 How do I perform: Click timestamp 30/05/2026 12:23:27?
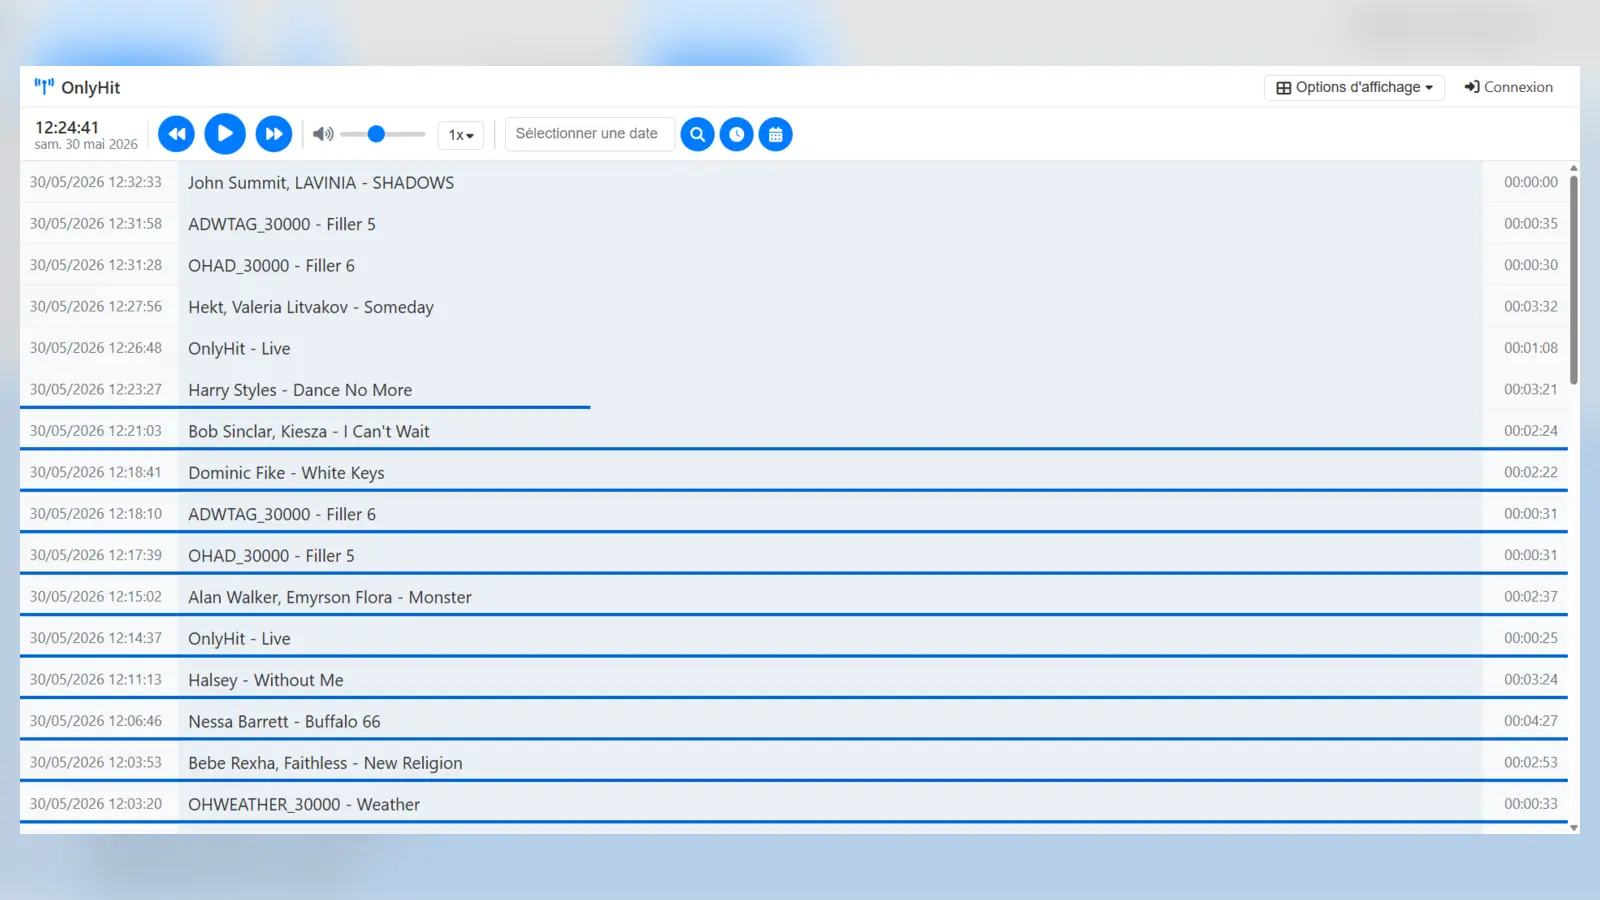pyautogui.click(x=96, y=389)
